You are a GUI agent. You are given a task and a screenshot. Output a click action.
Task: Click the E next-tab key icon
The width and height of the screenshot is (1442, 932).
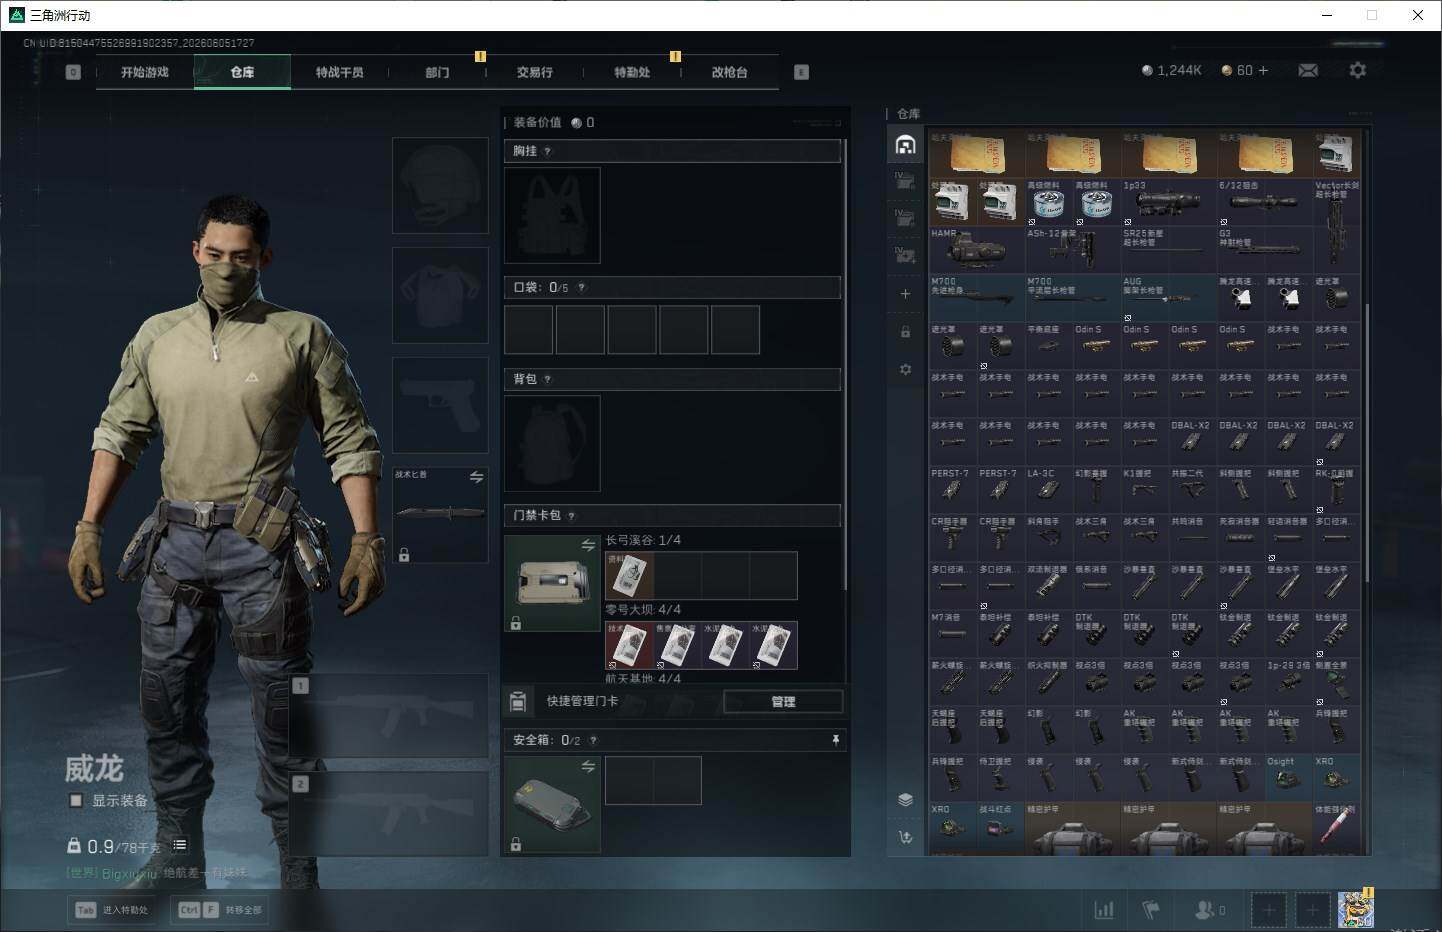801,72
